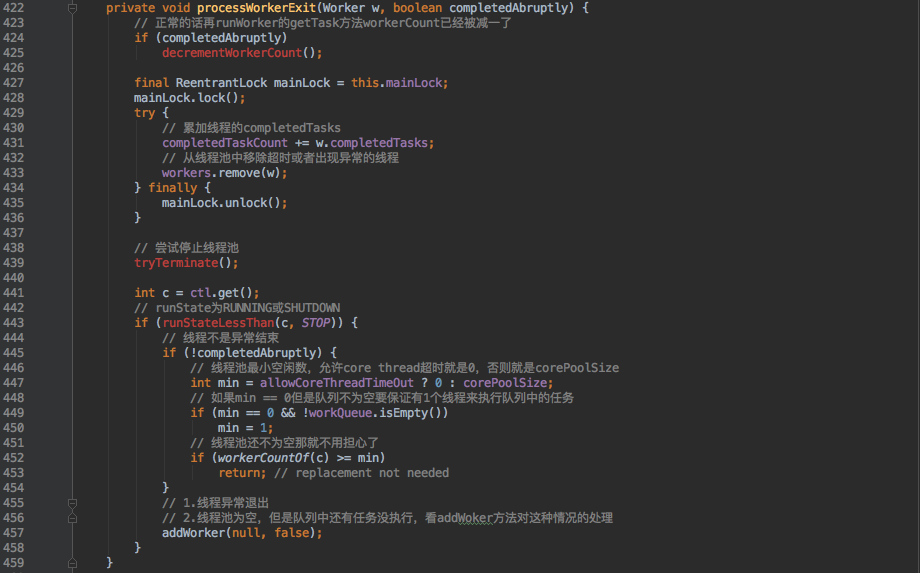
Task: Click line number 457 in the gutter
Action: click(13, 533)
